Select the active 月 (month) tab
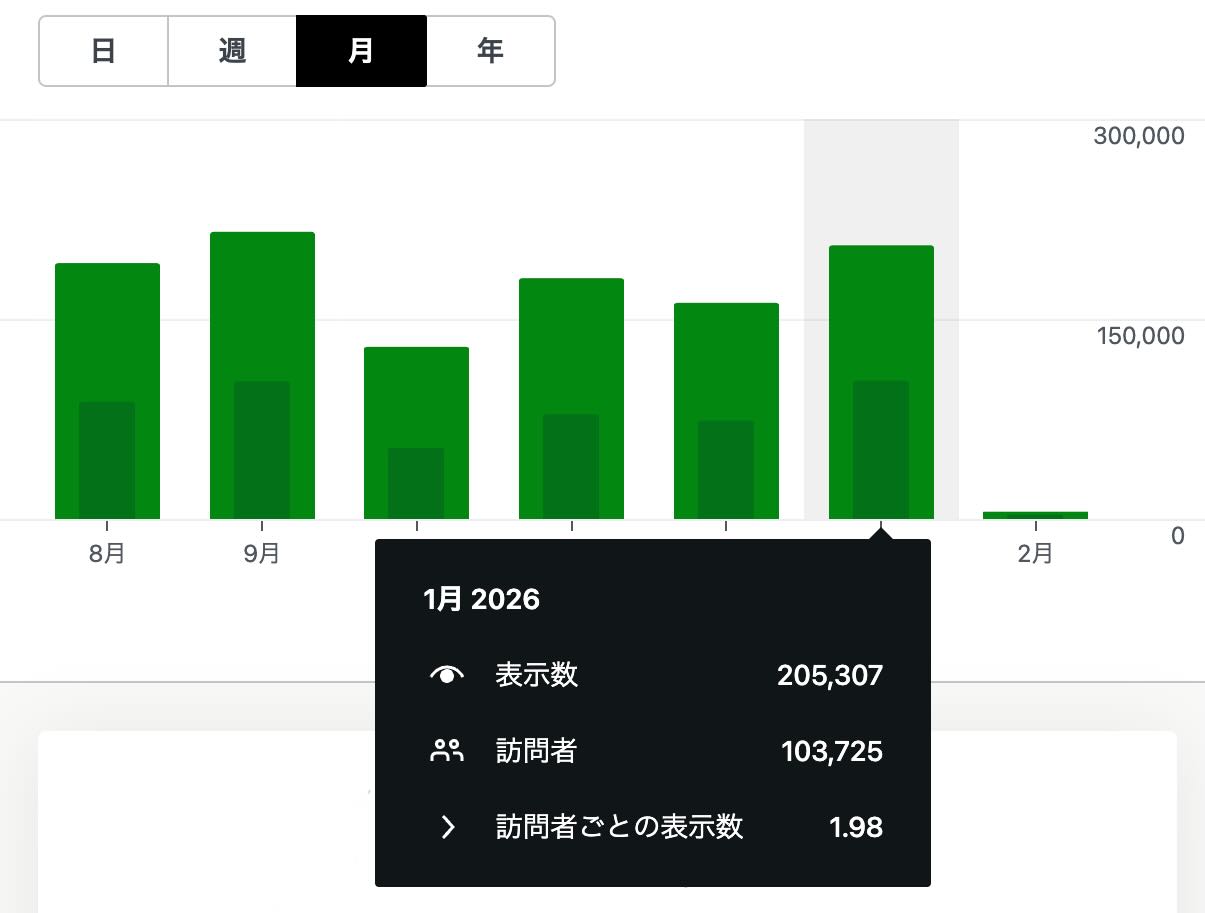The width and height of the screenshot is (1205, 913). click(361, 51)
